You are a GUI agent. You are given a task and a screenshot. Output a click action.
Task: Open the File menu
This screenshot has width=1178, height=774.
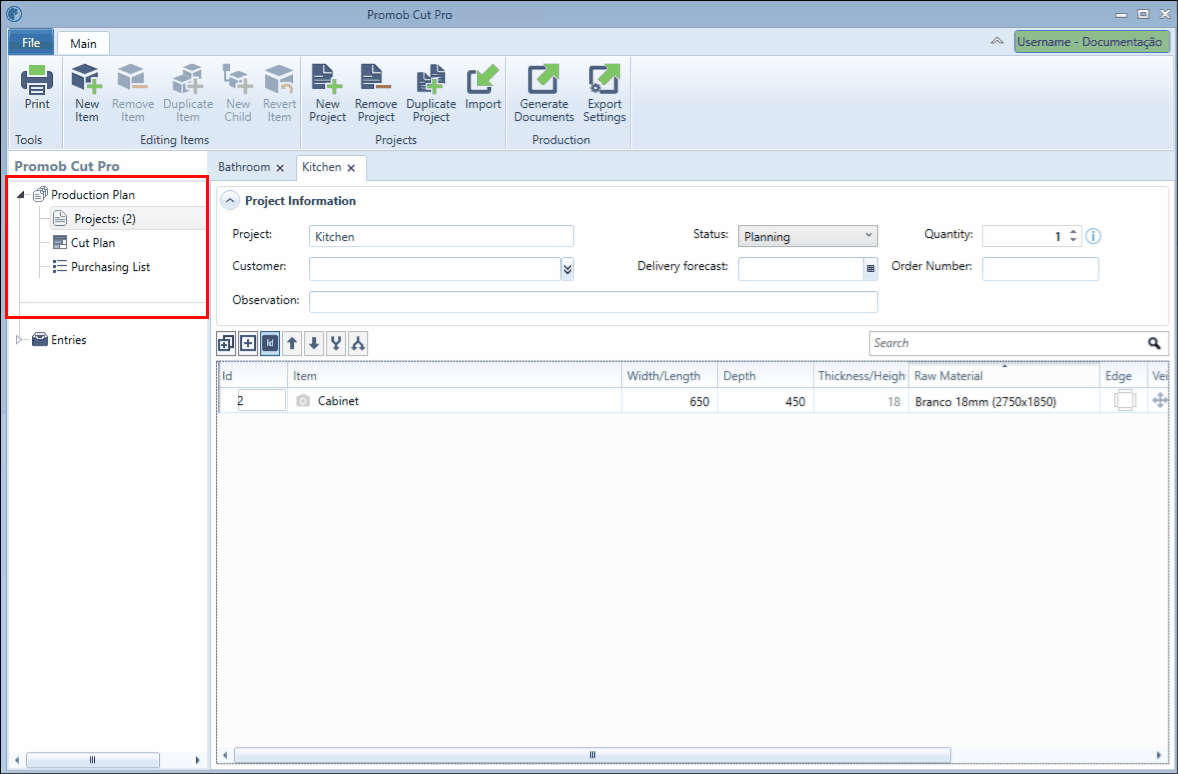tap(31, 43)
